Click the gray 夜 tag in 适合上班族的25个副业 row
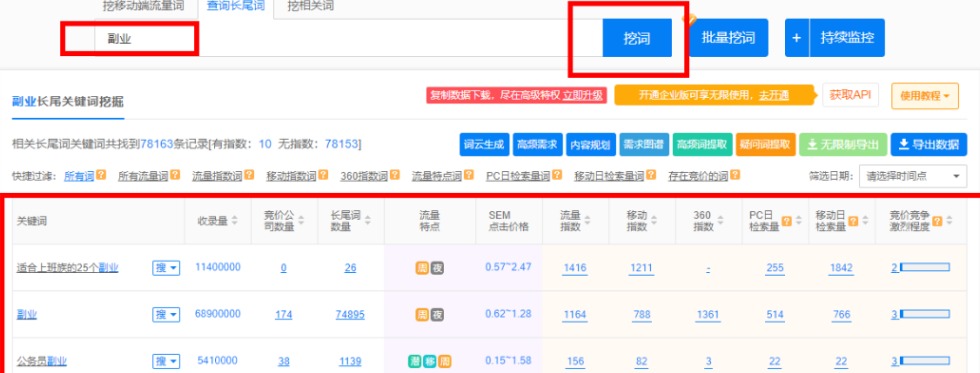The width and height of the screenshot is (980, 373). 438,268
